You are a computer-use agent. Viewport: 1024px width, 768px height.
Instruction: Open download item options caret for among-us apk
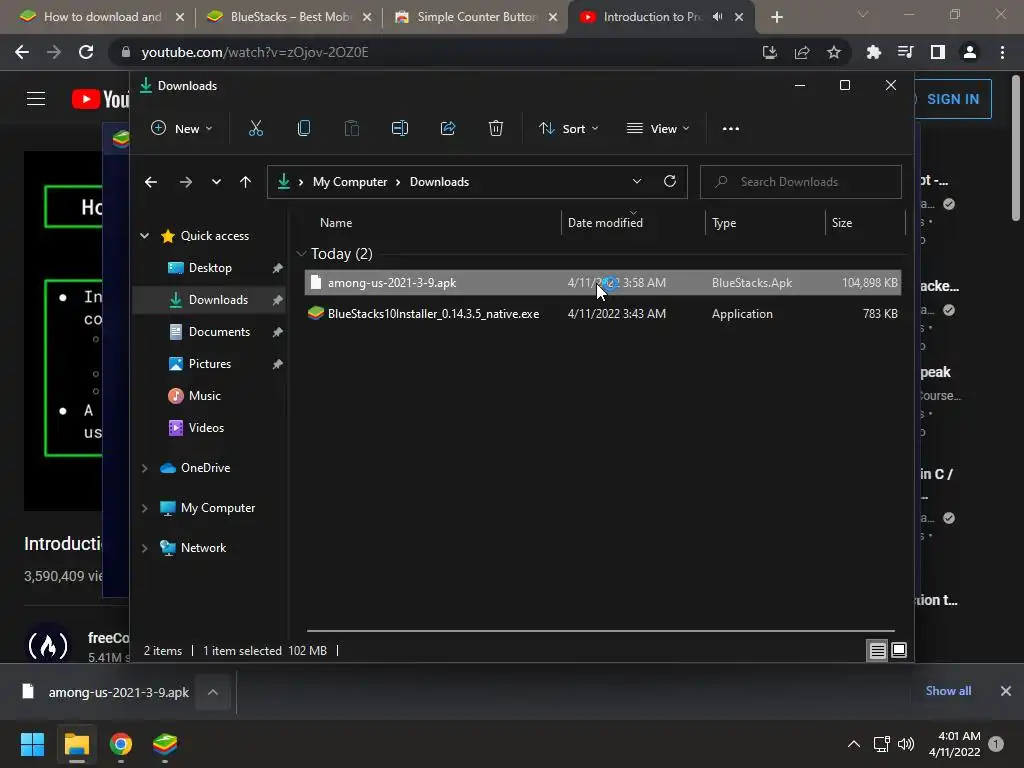pyautogui.click(x=213, y=692)
